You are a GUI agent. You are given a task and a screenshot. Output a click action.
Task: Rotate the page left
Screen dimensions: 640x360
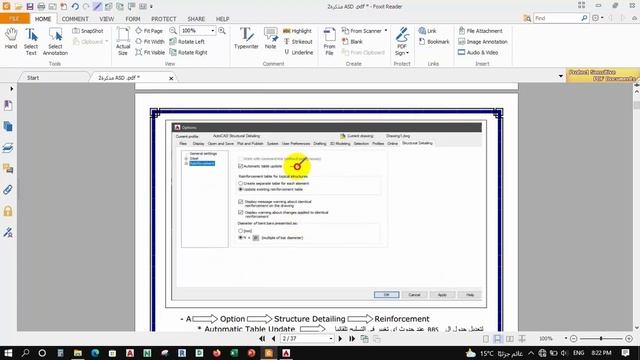pos(187,42)
